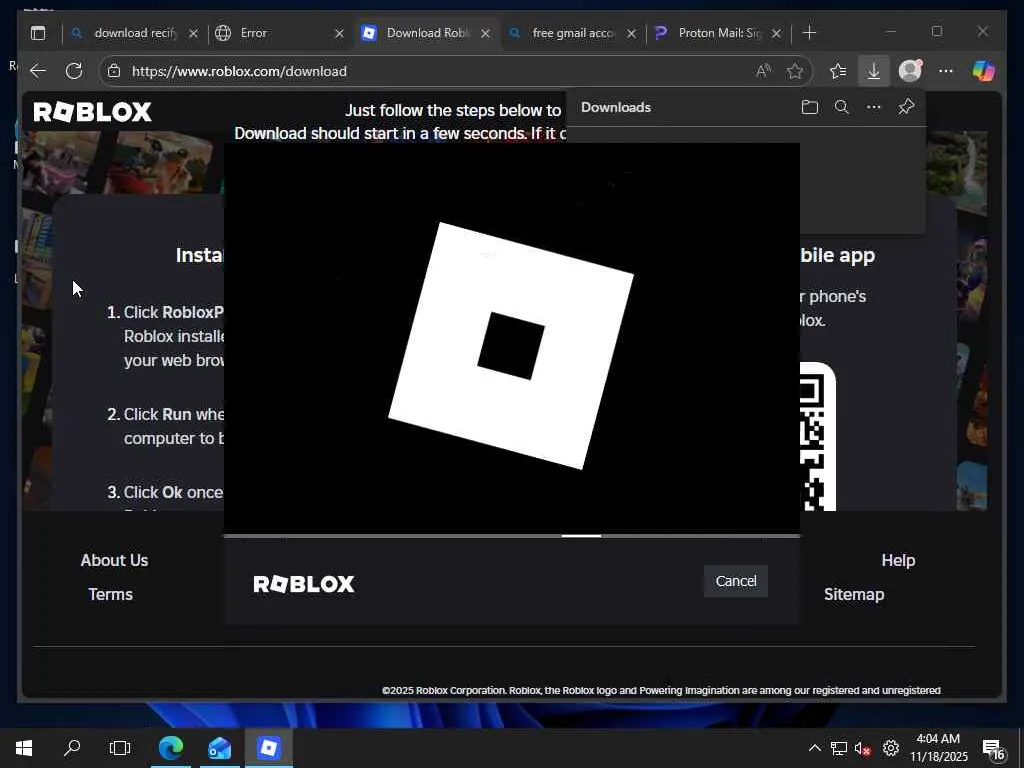Show hidden system tray icons
This screenshot has width=1024, height=768.
point(814,748)
